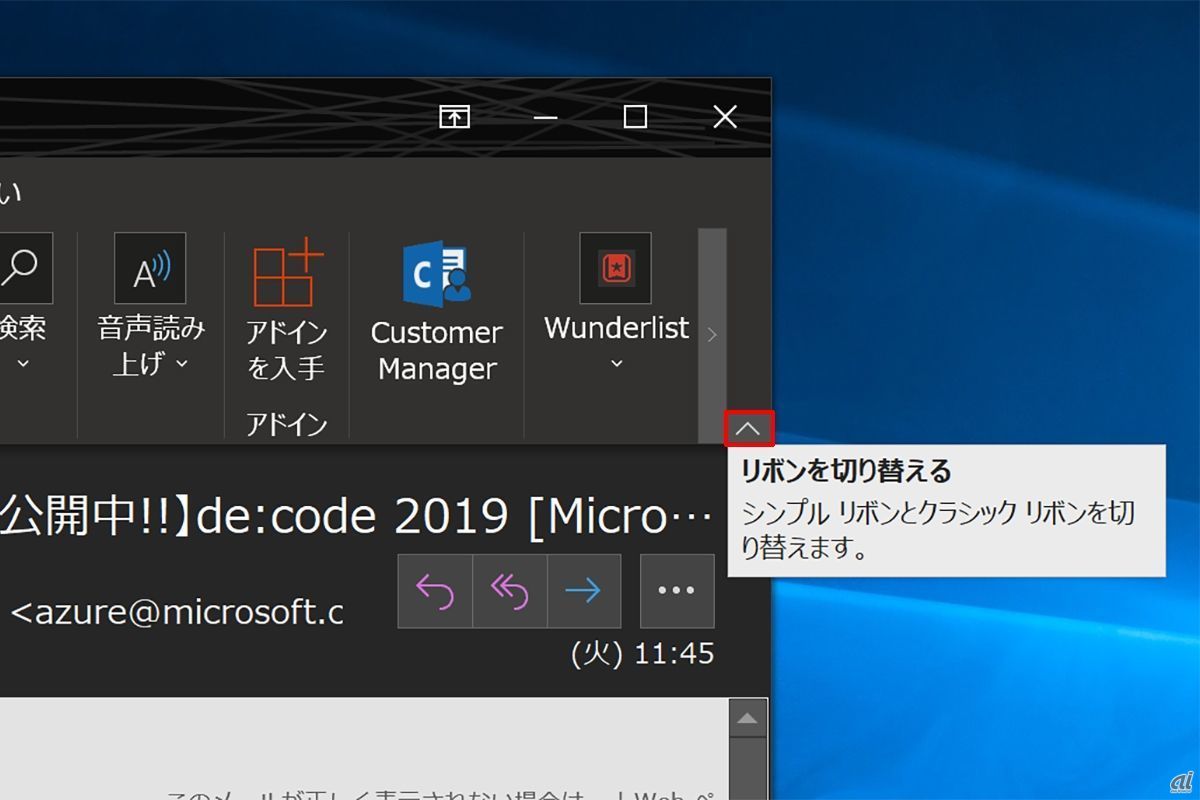Click the 音声読み上げ read aloud icon
The image size is (1200, 800).
150,268
